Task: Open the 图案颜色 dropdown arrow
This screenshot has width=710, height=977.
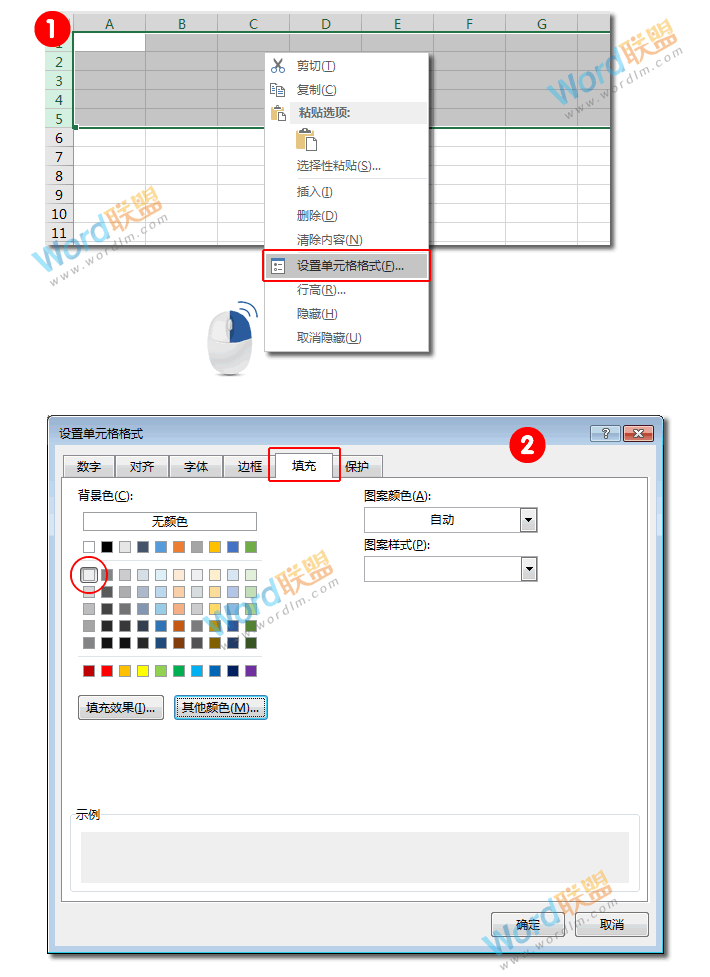Action: pos(529,520)
